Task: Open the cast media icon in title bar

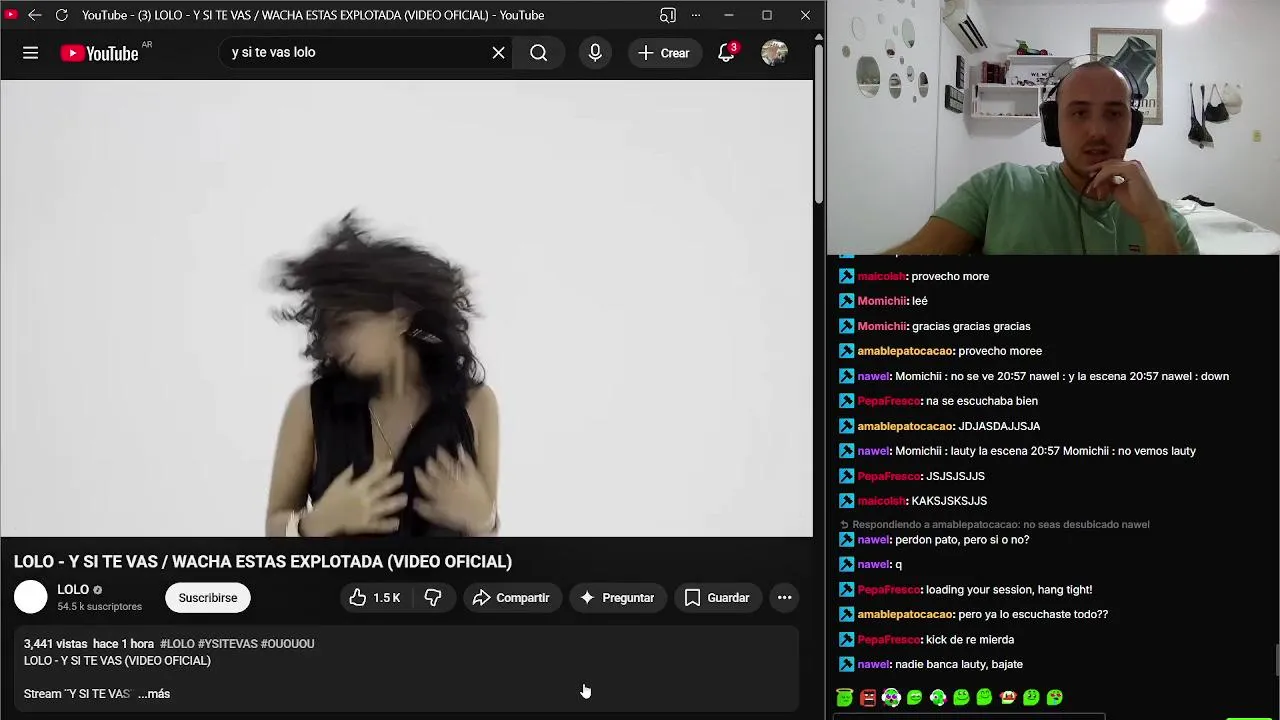Action: 668,15
